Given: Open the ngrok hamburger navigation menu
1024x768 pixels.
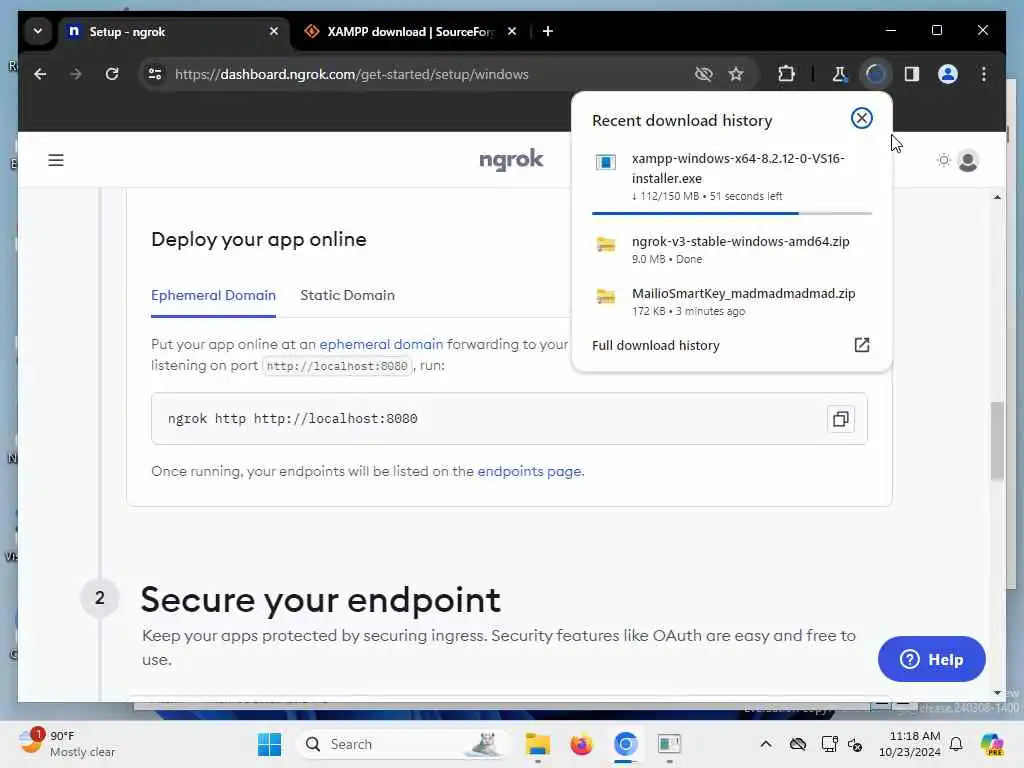Looking at the screenshot, I should 56,160.
